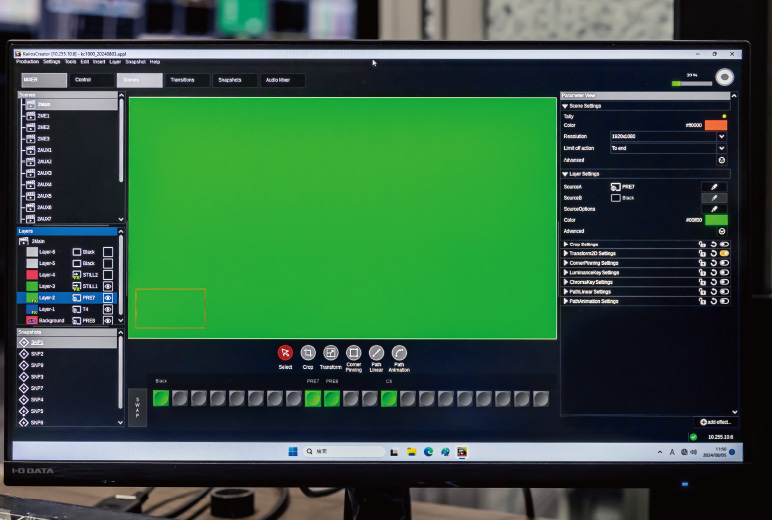Activate the Path Linear tool

[376, 352]
